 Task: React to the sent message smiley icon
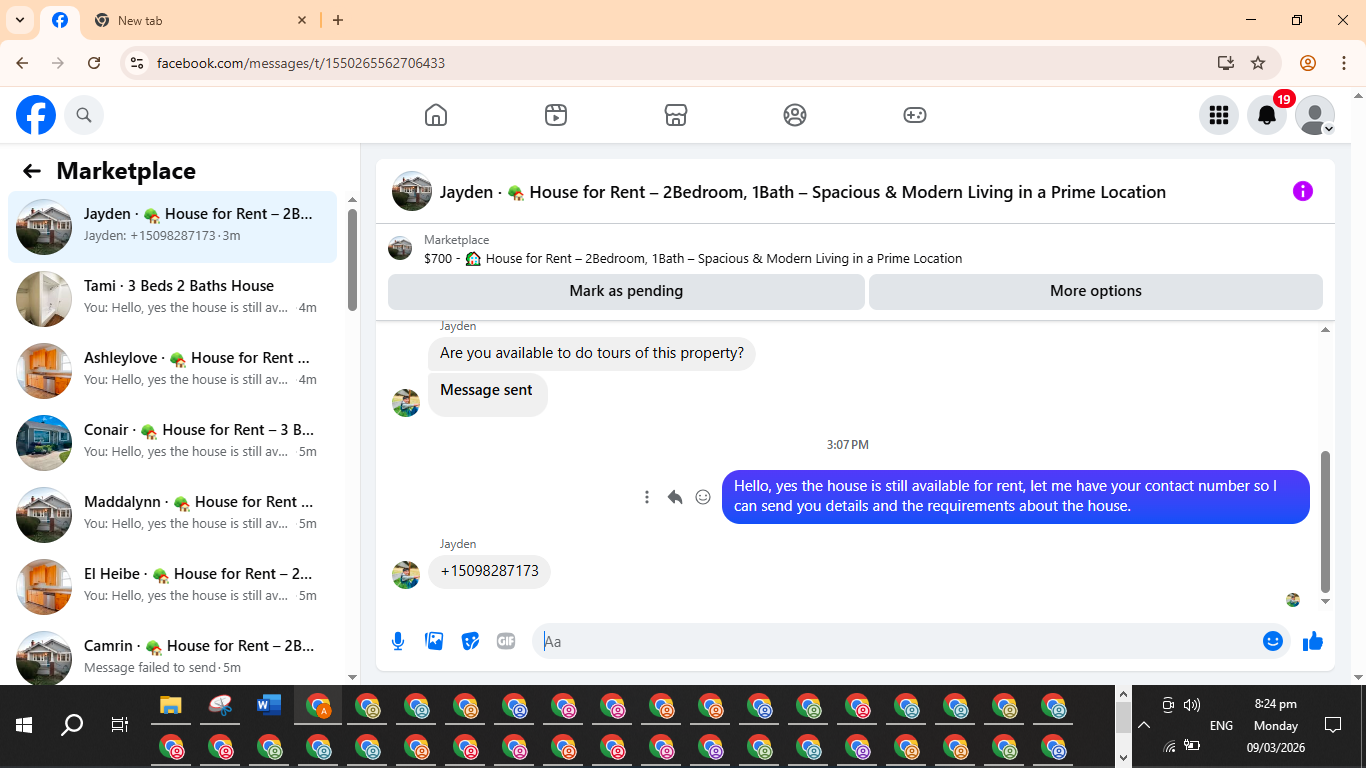(x=703, y=497)
